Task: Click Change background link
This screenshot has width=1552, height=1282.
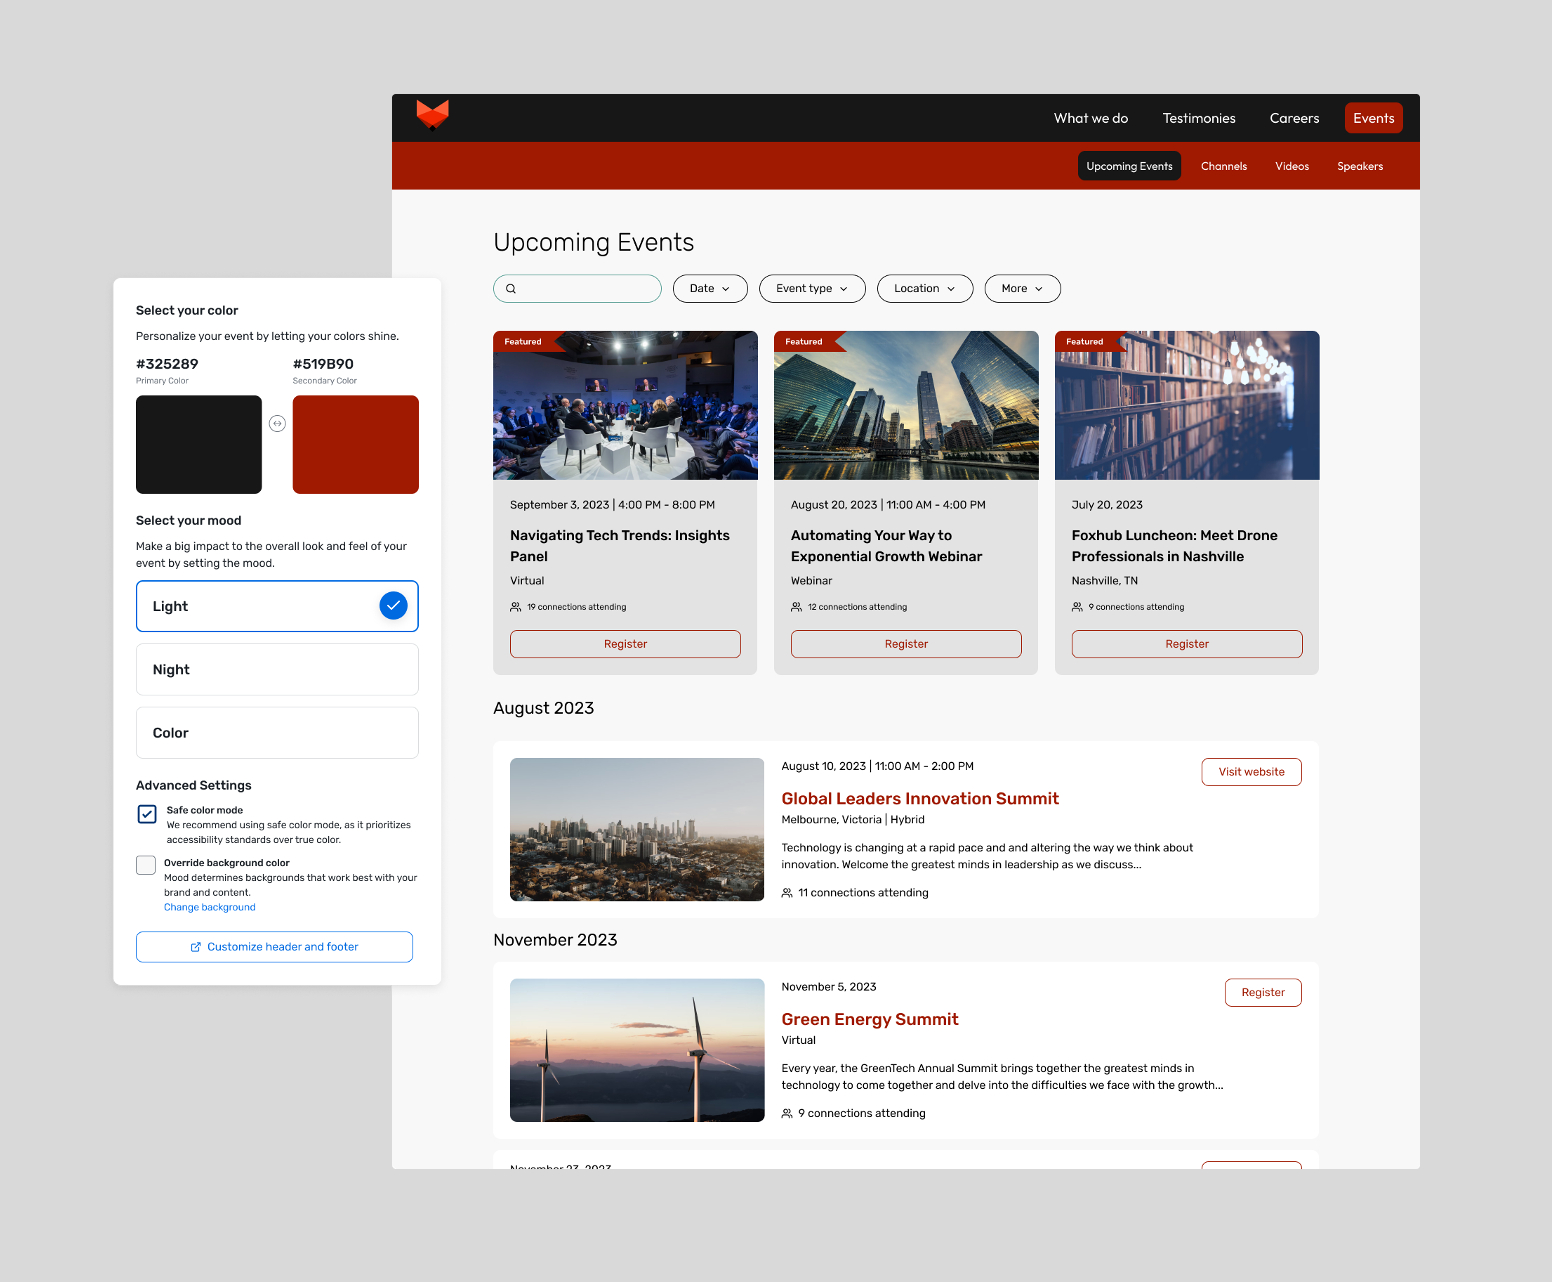Action: point(210,908)
